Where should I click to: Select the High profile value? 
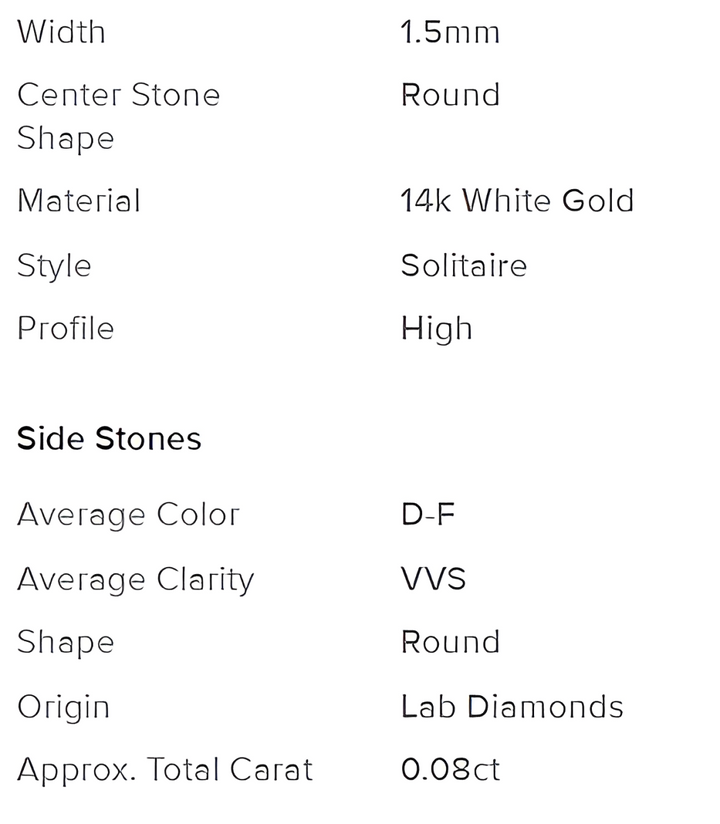pos(436,329)
